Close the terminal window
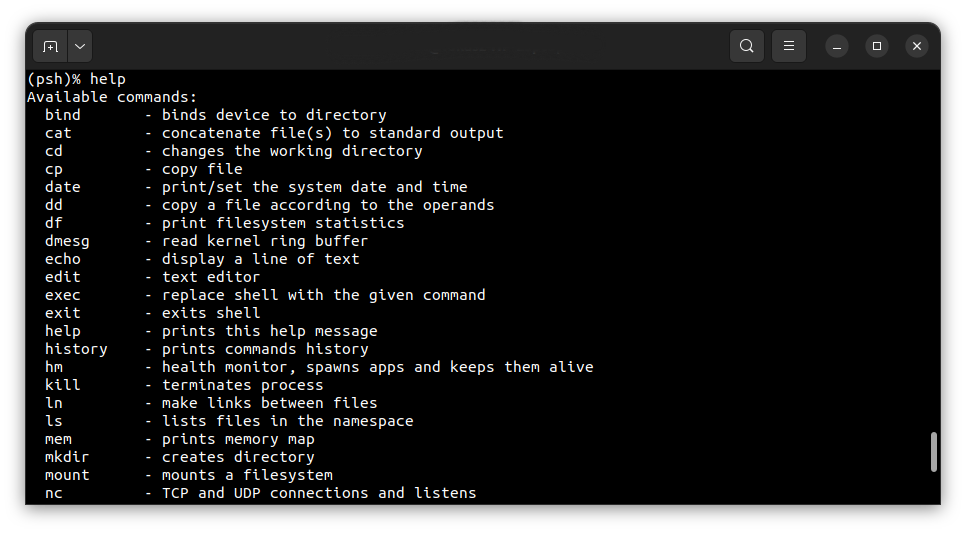The image size is (966, 533). (917, 46)
